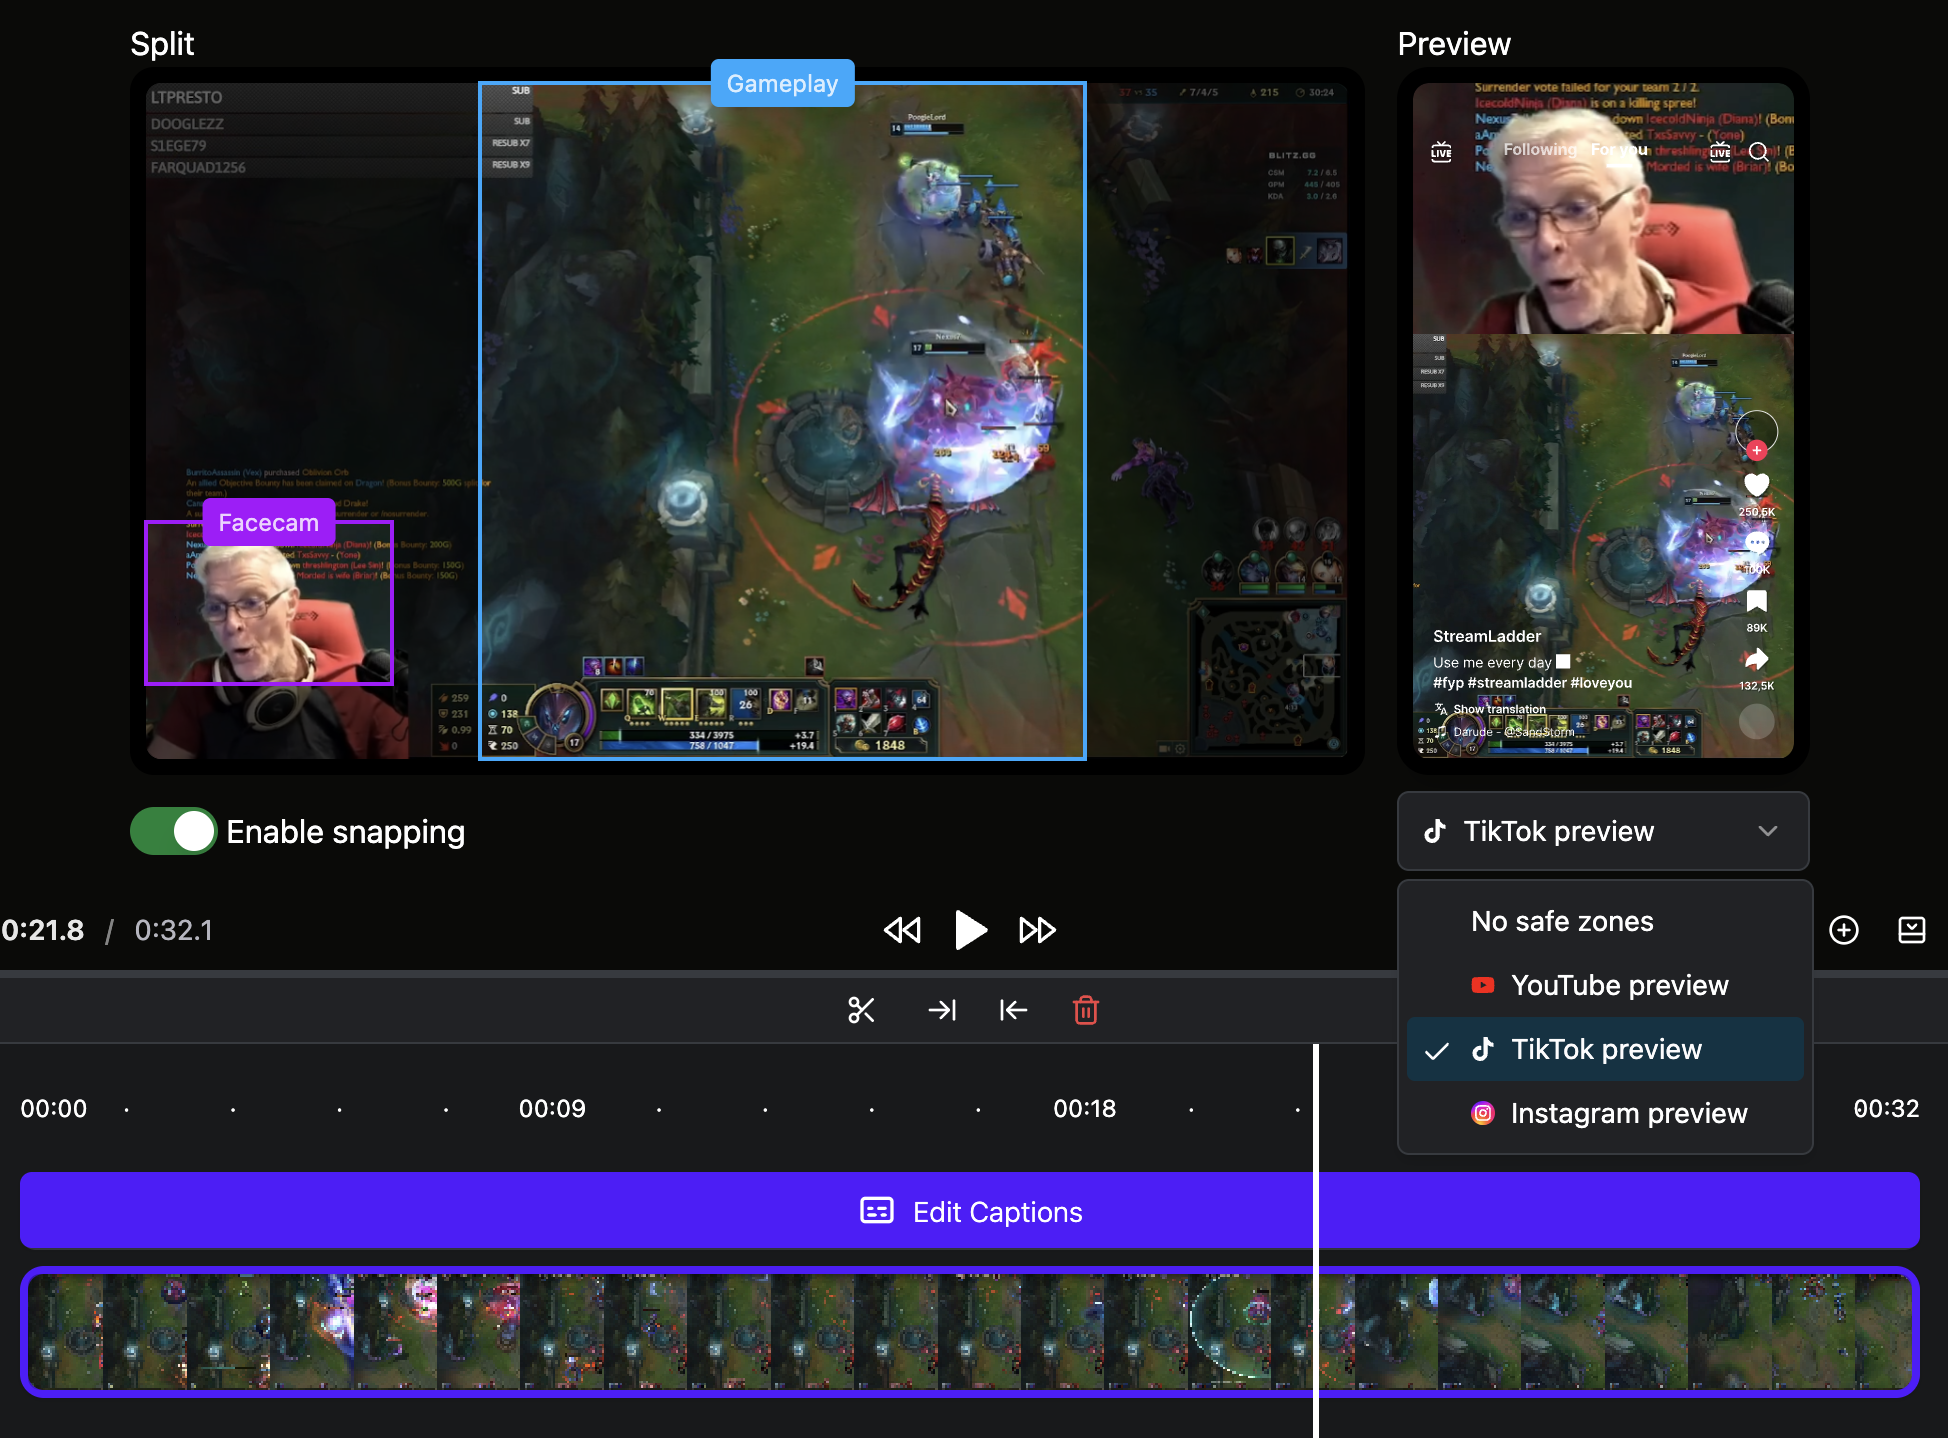
Task: Play the video clip
Action: click(970, 930)
